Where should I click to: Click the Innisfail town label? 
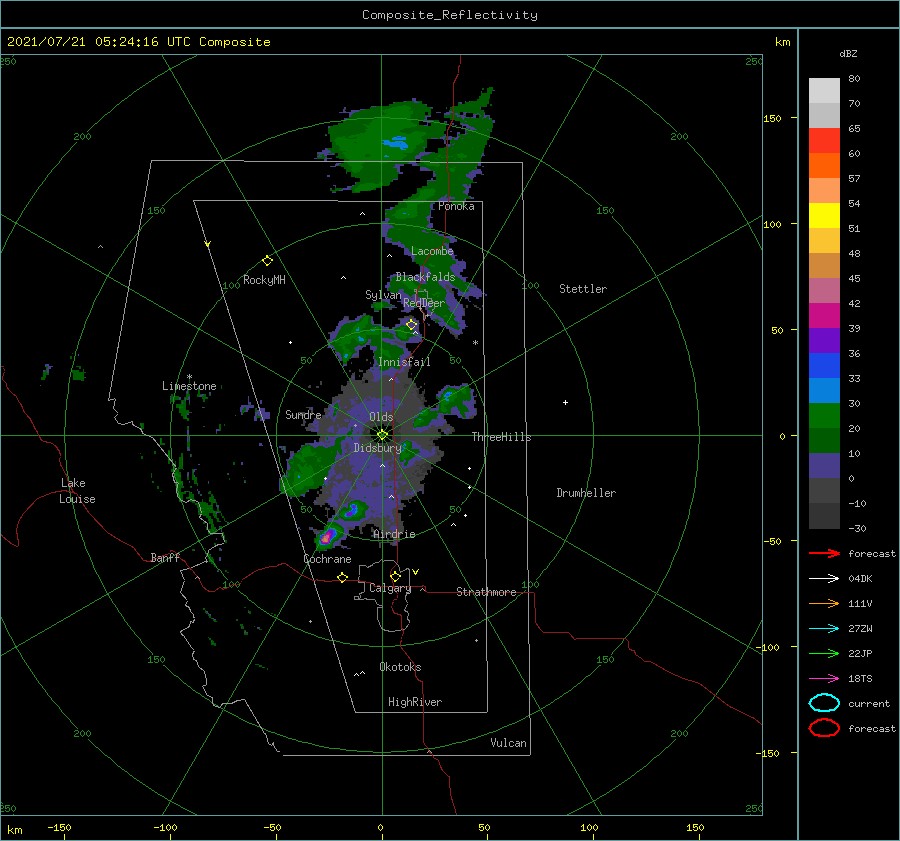pyautogui.click(x=404, y=362)
